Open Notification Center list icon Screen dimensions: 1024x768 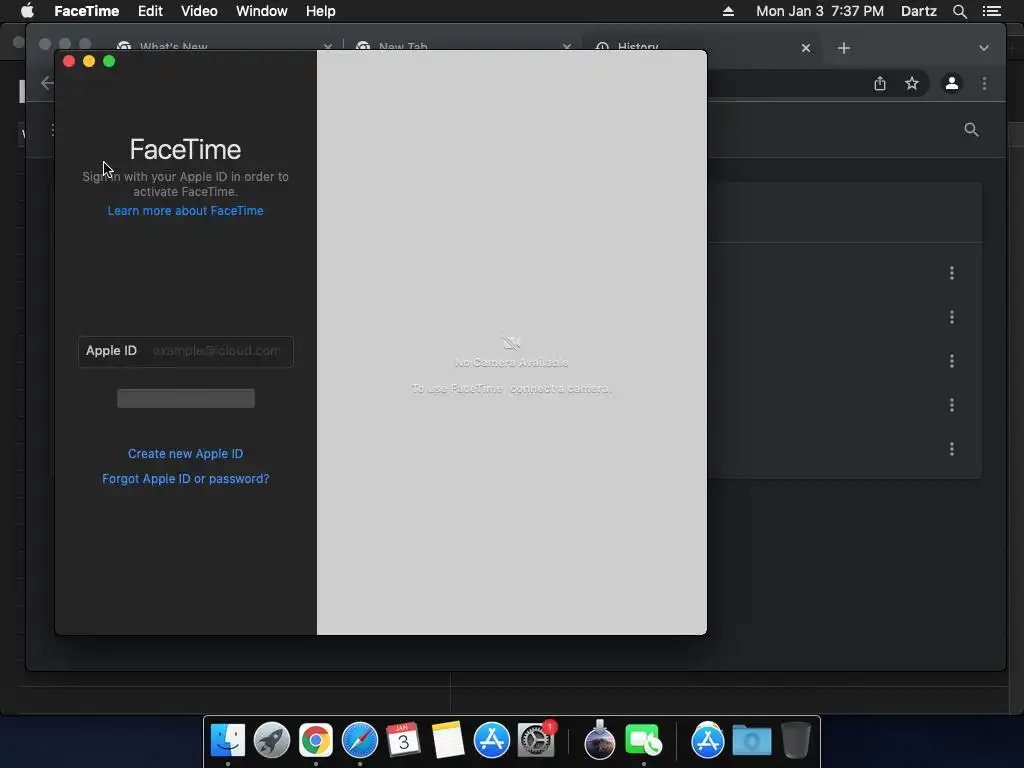pos(991,11)
